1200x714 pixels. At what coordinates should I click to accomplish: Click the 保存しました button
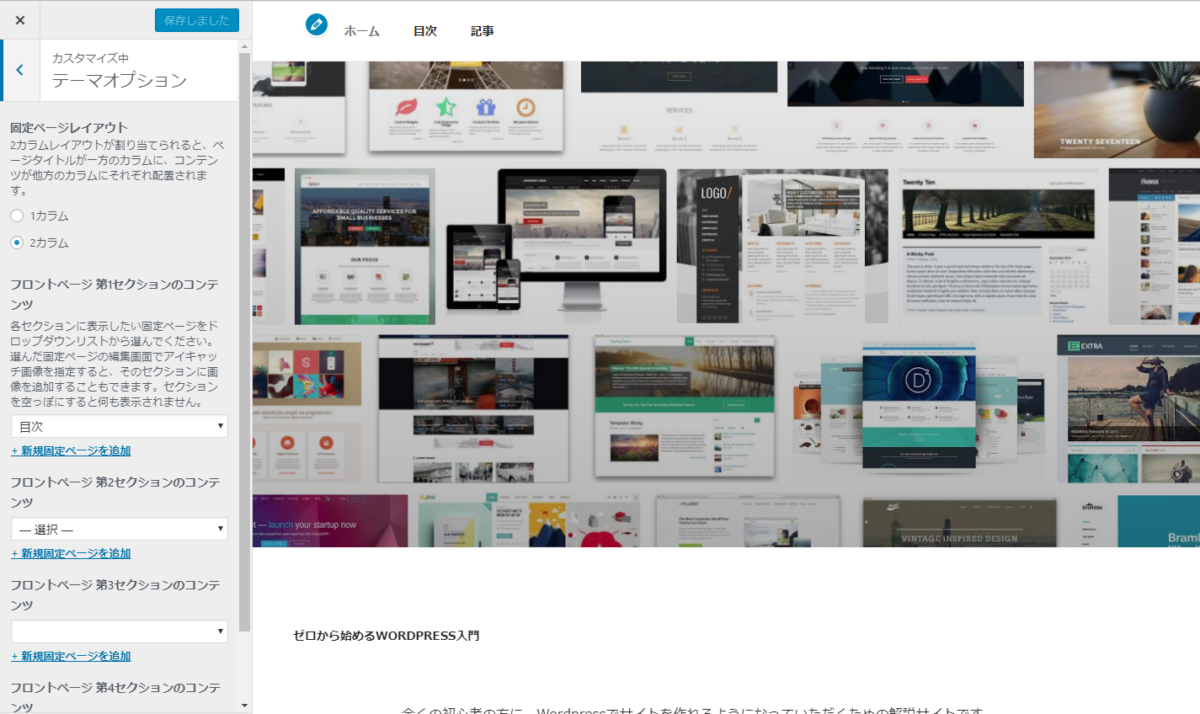pyautogui.click(x=197, y=20)
